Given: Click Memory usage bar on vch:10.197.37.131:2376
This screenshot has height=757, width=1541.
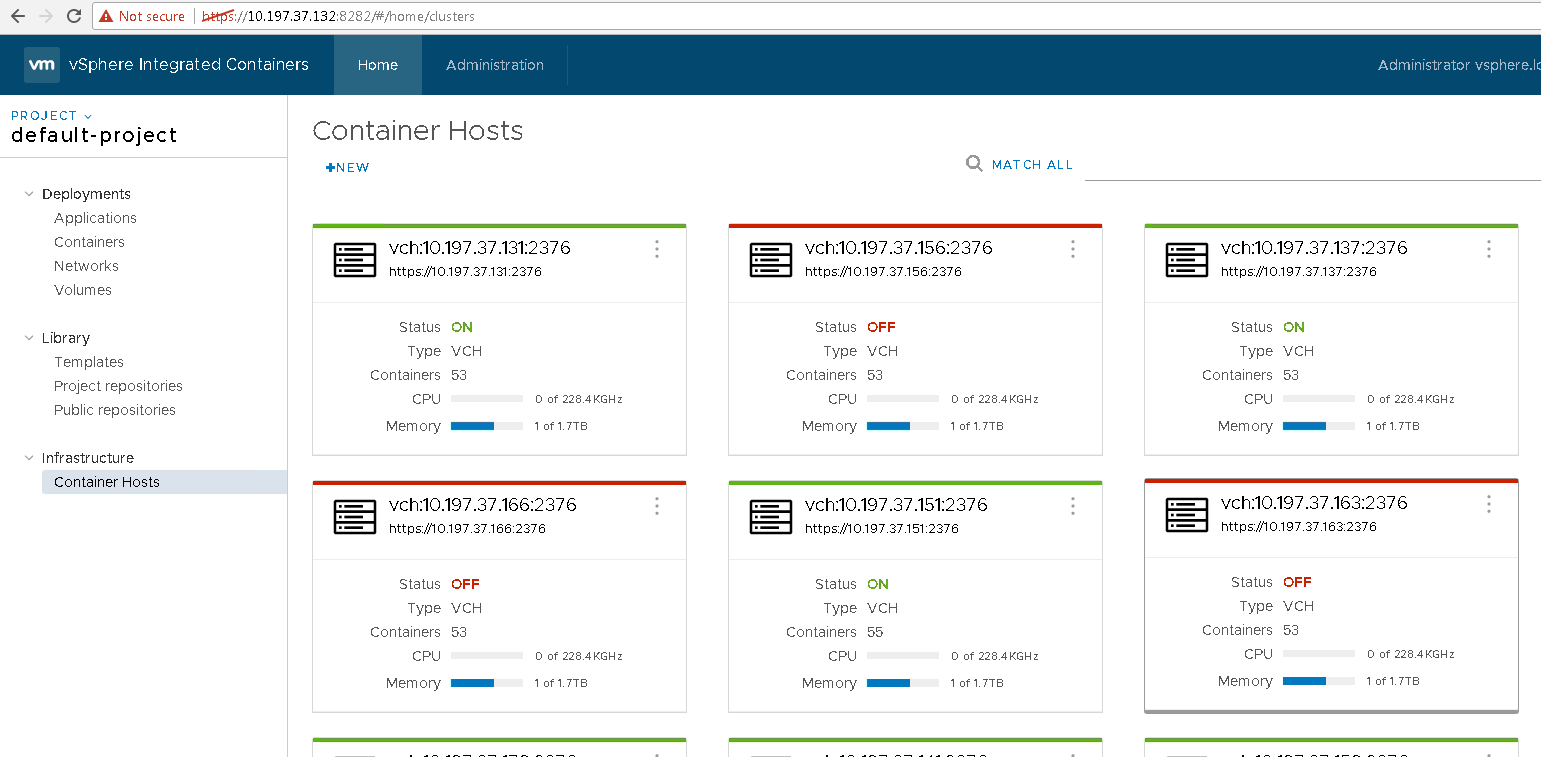Looking at the screenshot, I should click(x=487, y=426).
